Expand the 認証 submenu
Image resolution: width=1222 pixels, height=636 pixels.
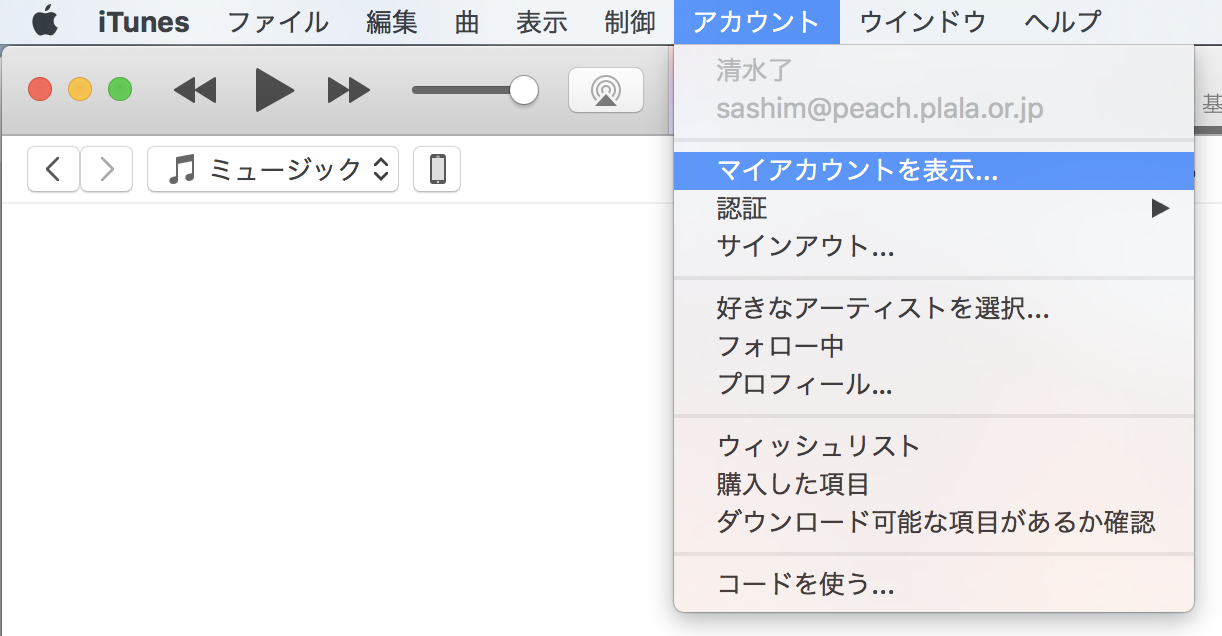pyautogui.click(x=934, y=208)
